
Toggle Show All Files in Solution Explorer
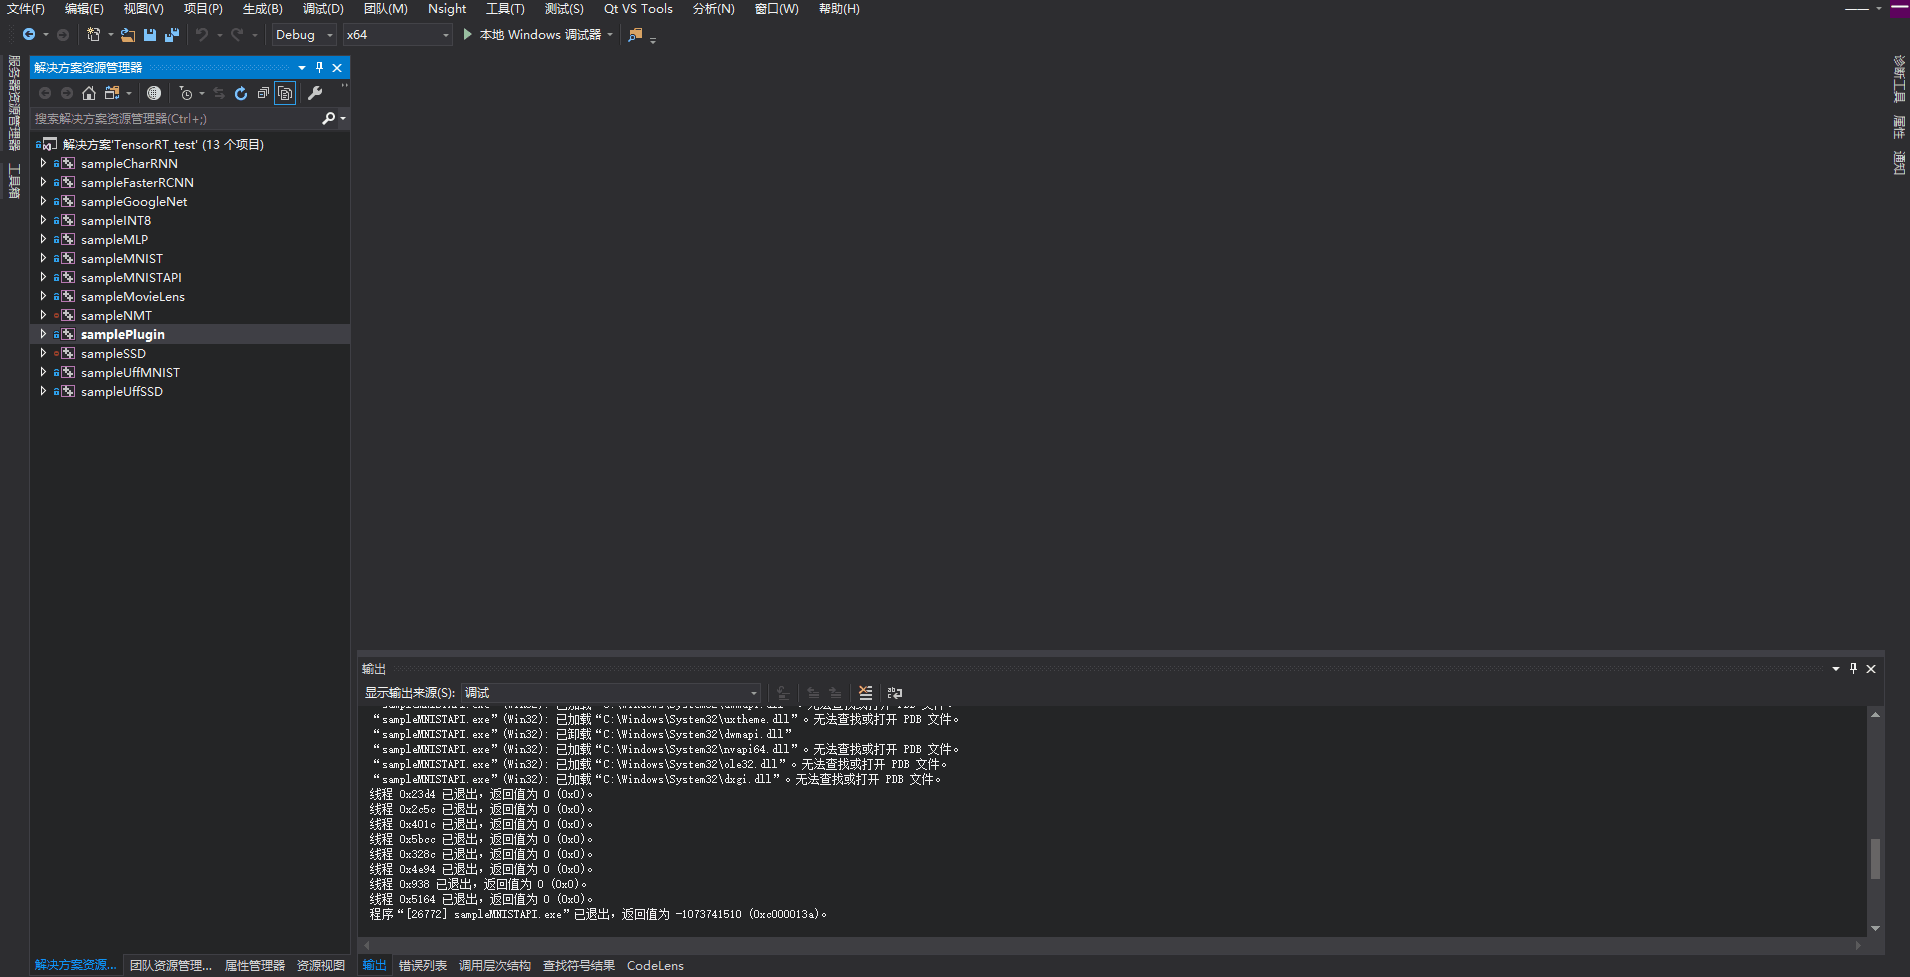click(x=285, y=93)
